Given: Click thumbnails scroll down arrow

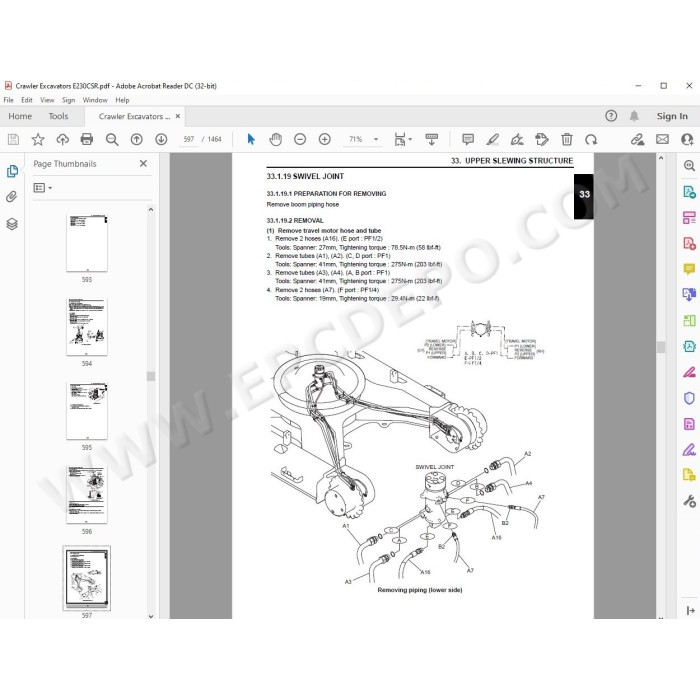Looking at the screenshot, I should pyautogui.click(x=151, y=616).
